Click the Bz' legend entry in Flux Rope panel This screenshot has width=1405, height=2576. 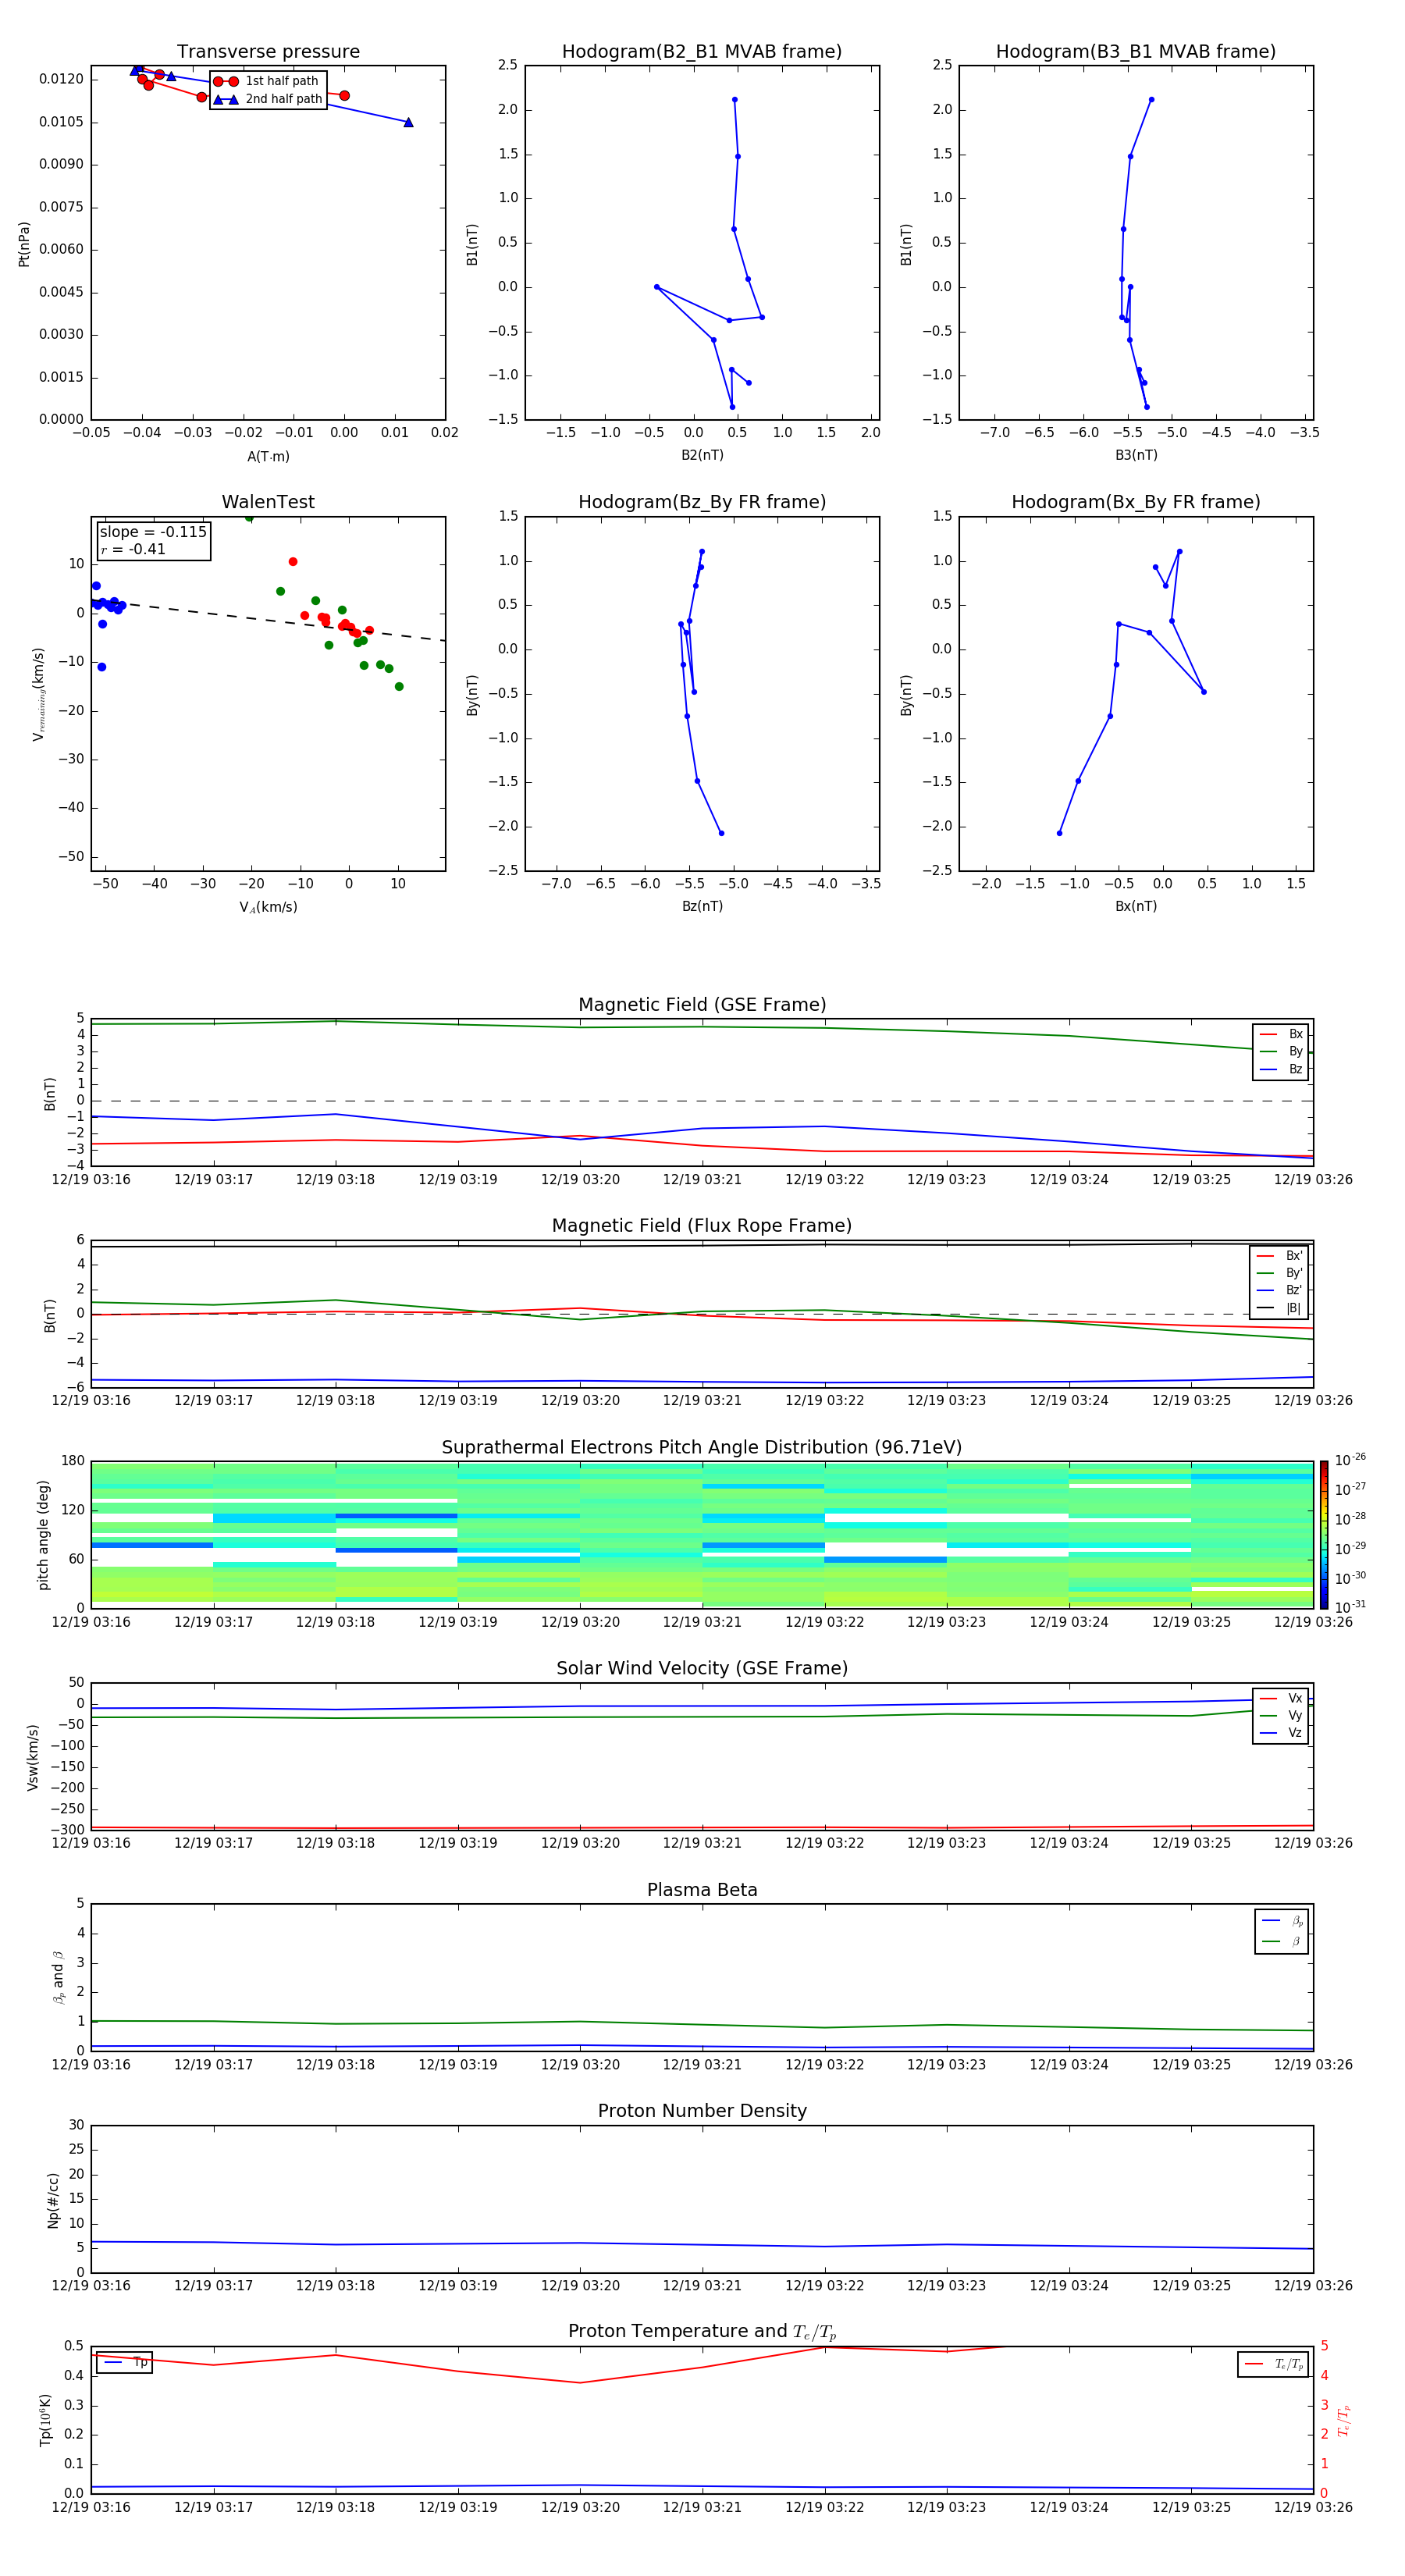pos(1280,1291)
